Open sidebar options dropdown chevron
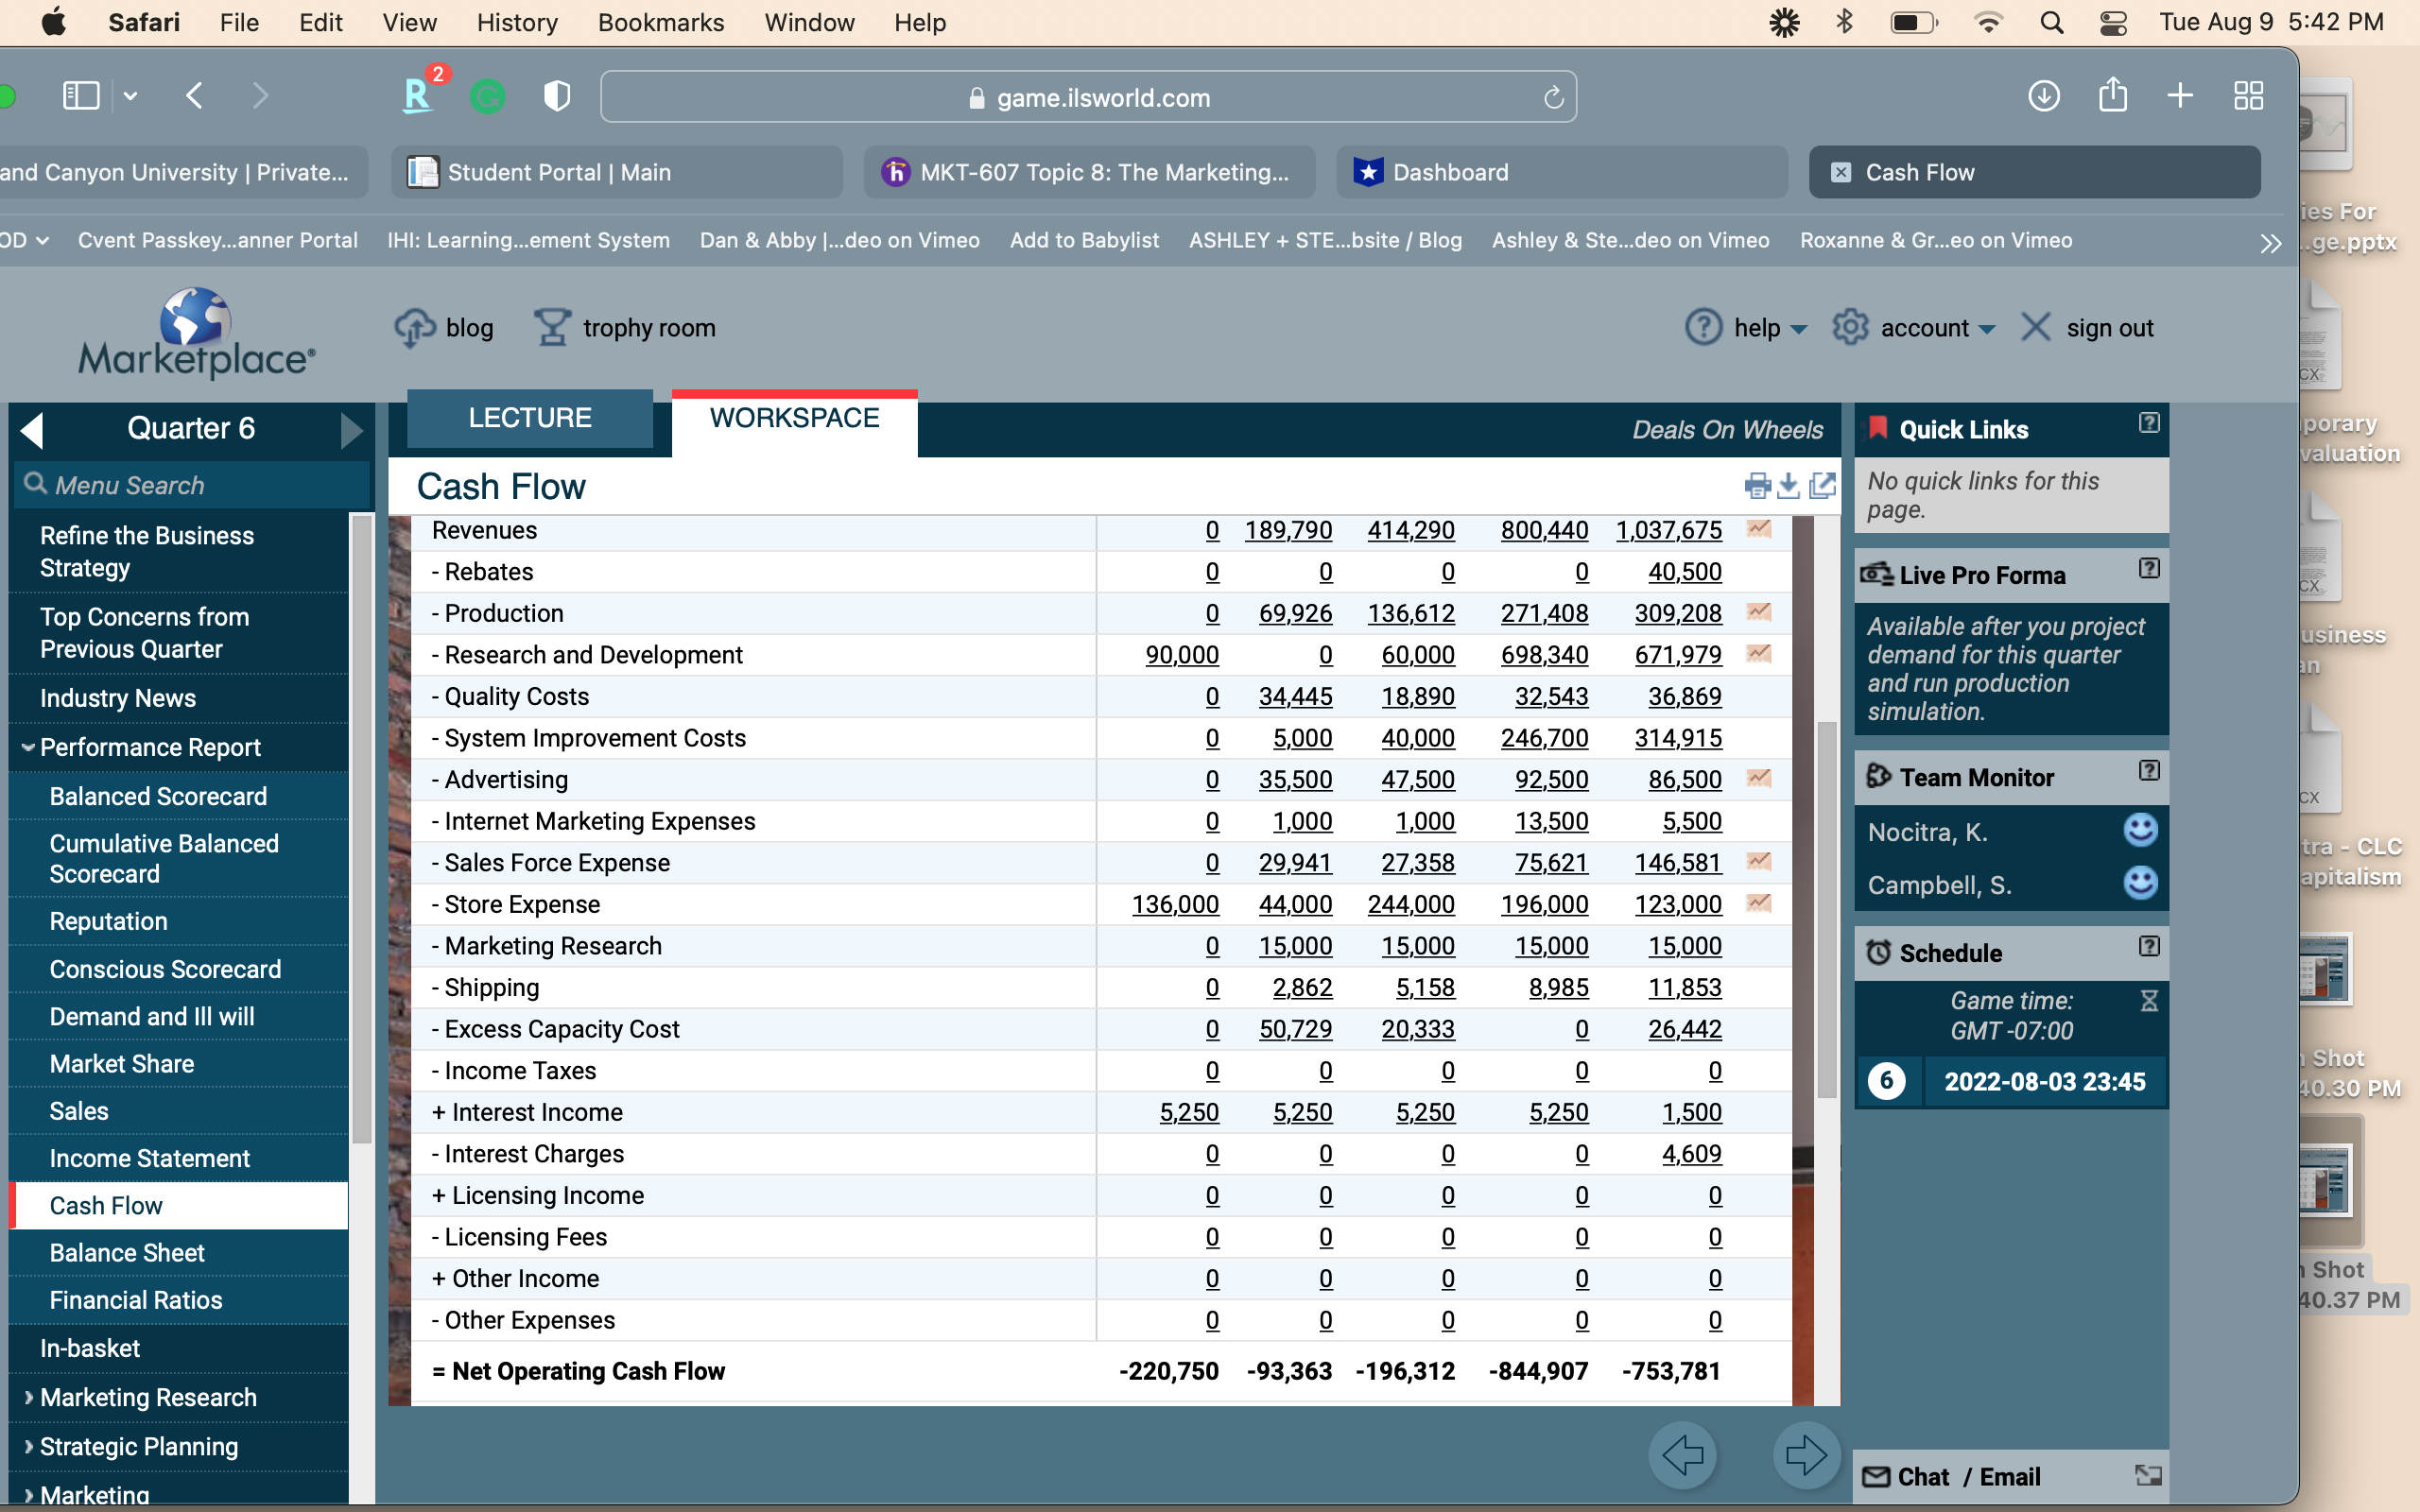This screenshot has width=2420, height=1512. pos(130,96)
